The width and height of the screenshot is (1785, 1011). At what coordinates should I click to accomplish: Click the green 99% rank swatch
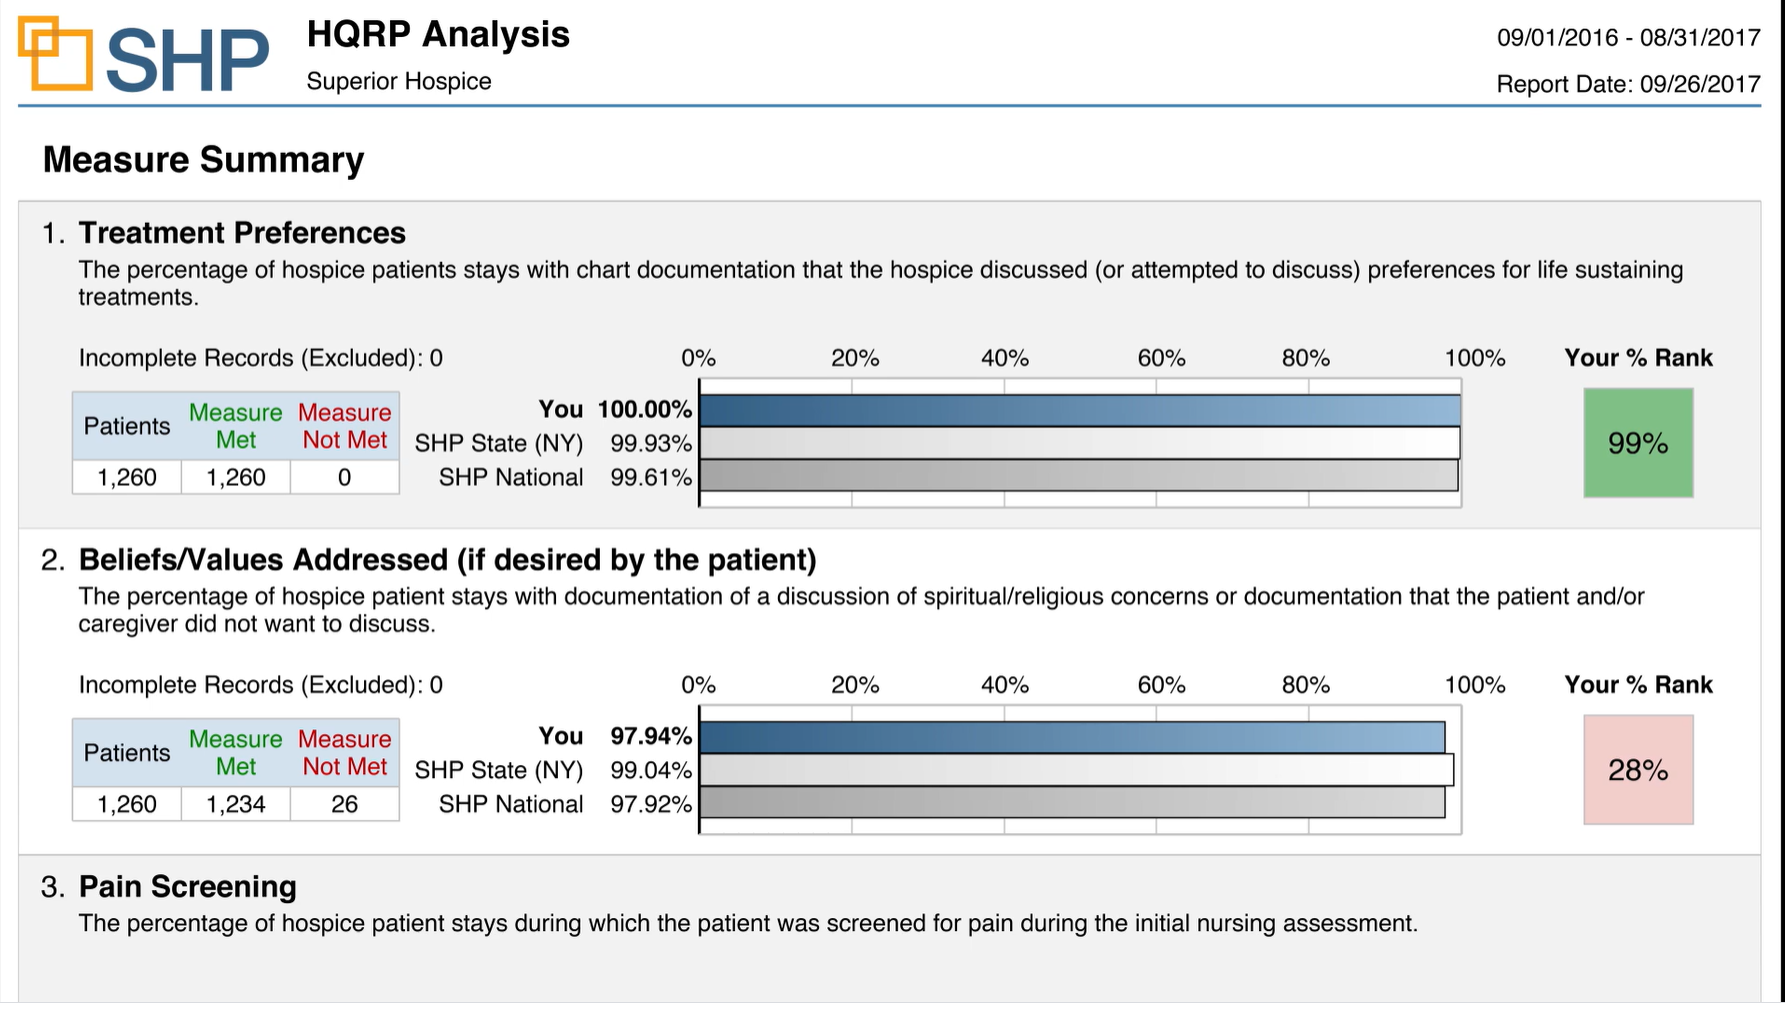pos(1638,443)
